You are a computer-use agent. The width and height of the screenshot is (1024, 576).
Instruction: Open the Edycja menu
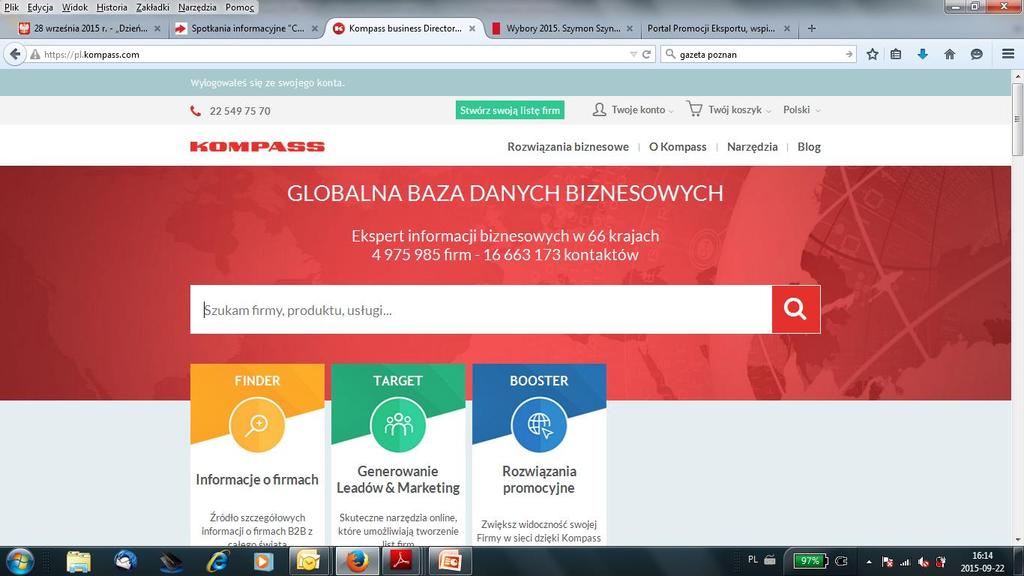tap(40, 7)
